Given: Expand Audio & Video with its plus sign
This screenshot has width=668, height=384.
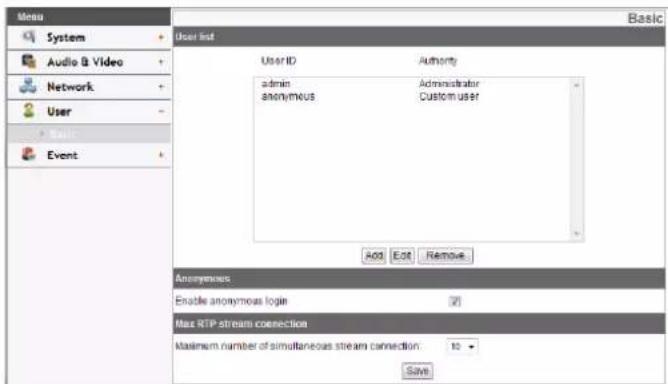Looking at the screenshot, I should 161,62.
